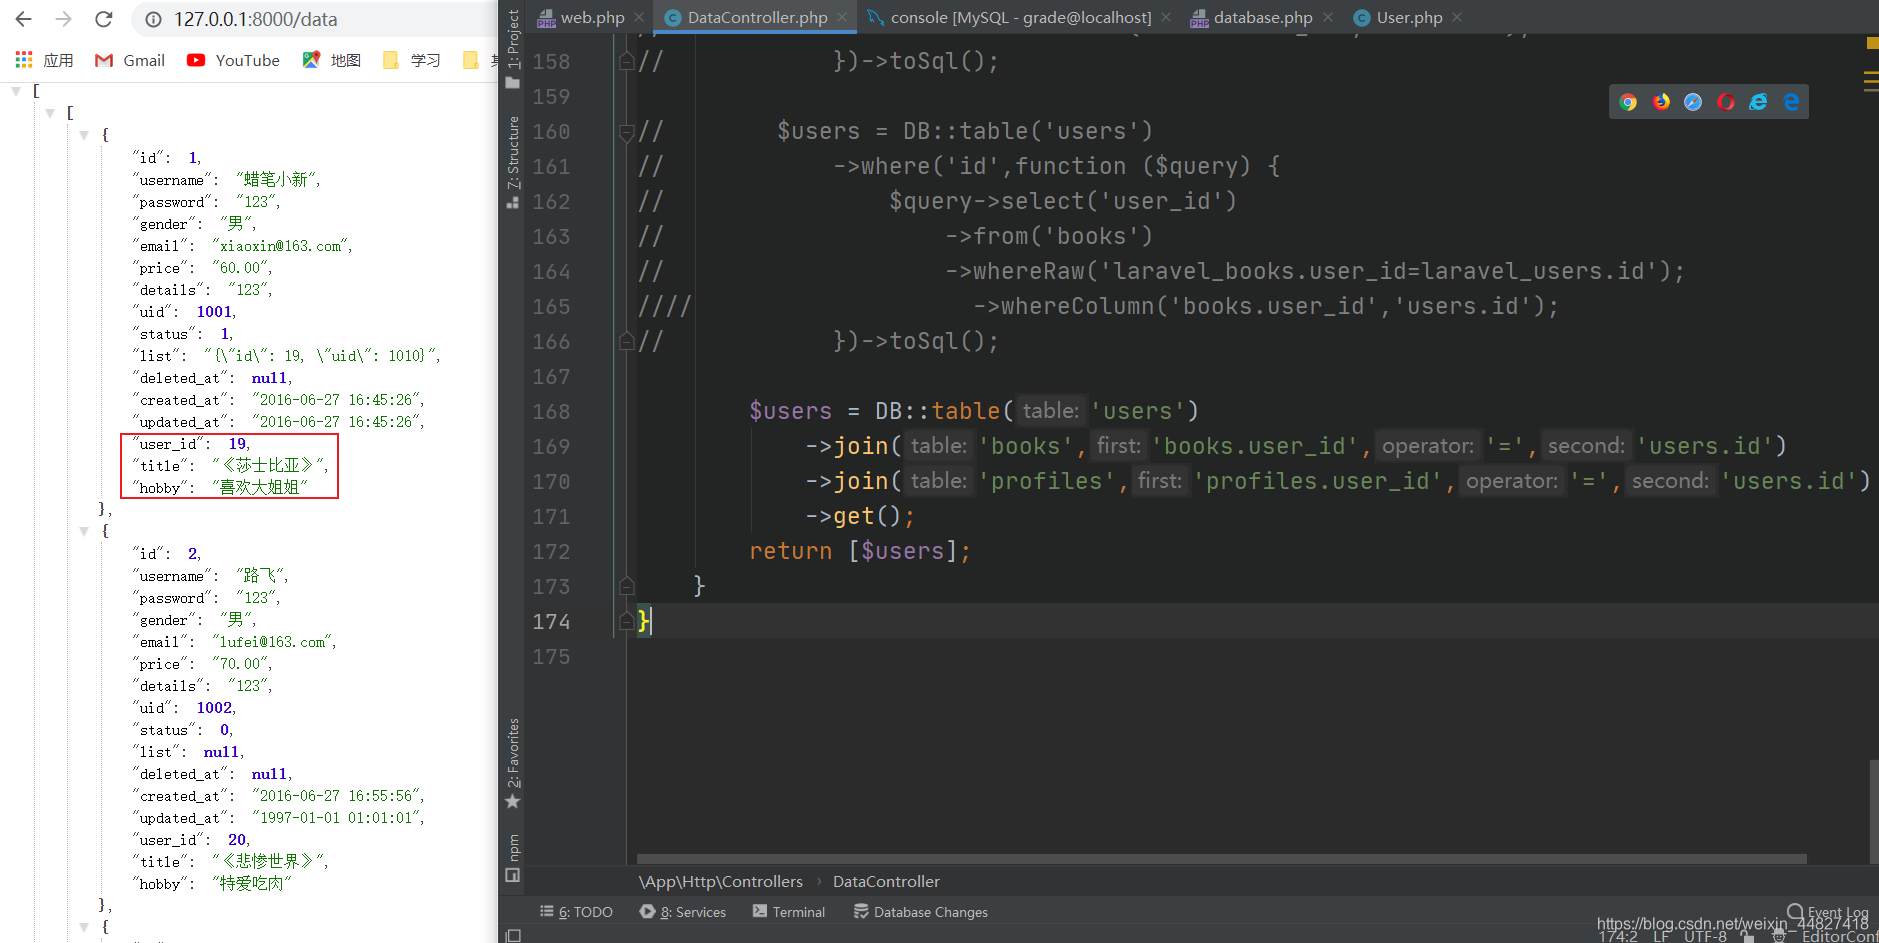
Task: Open preview in Opera browser icon
Action: (1726, 102)
